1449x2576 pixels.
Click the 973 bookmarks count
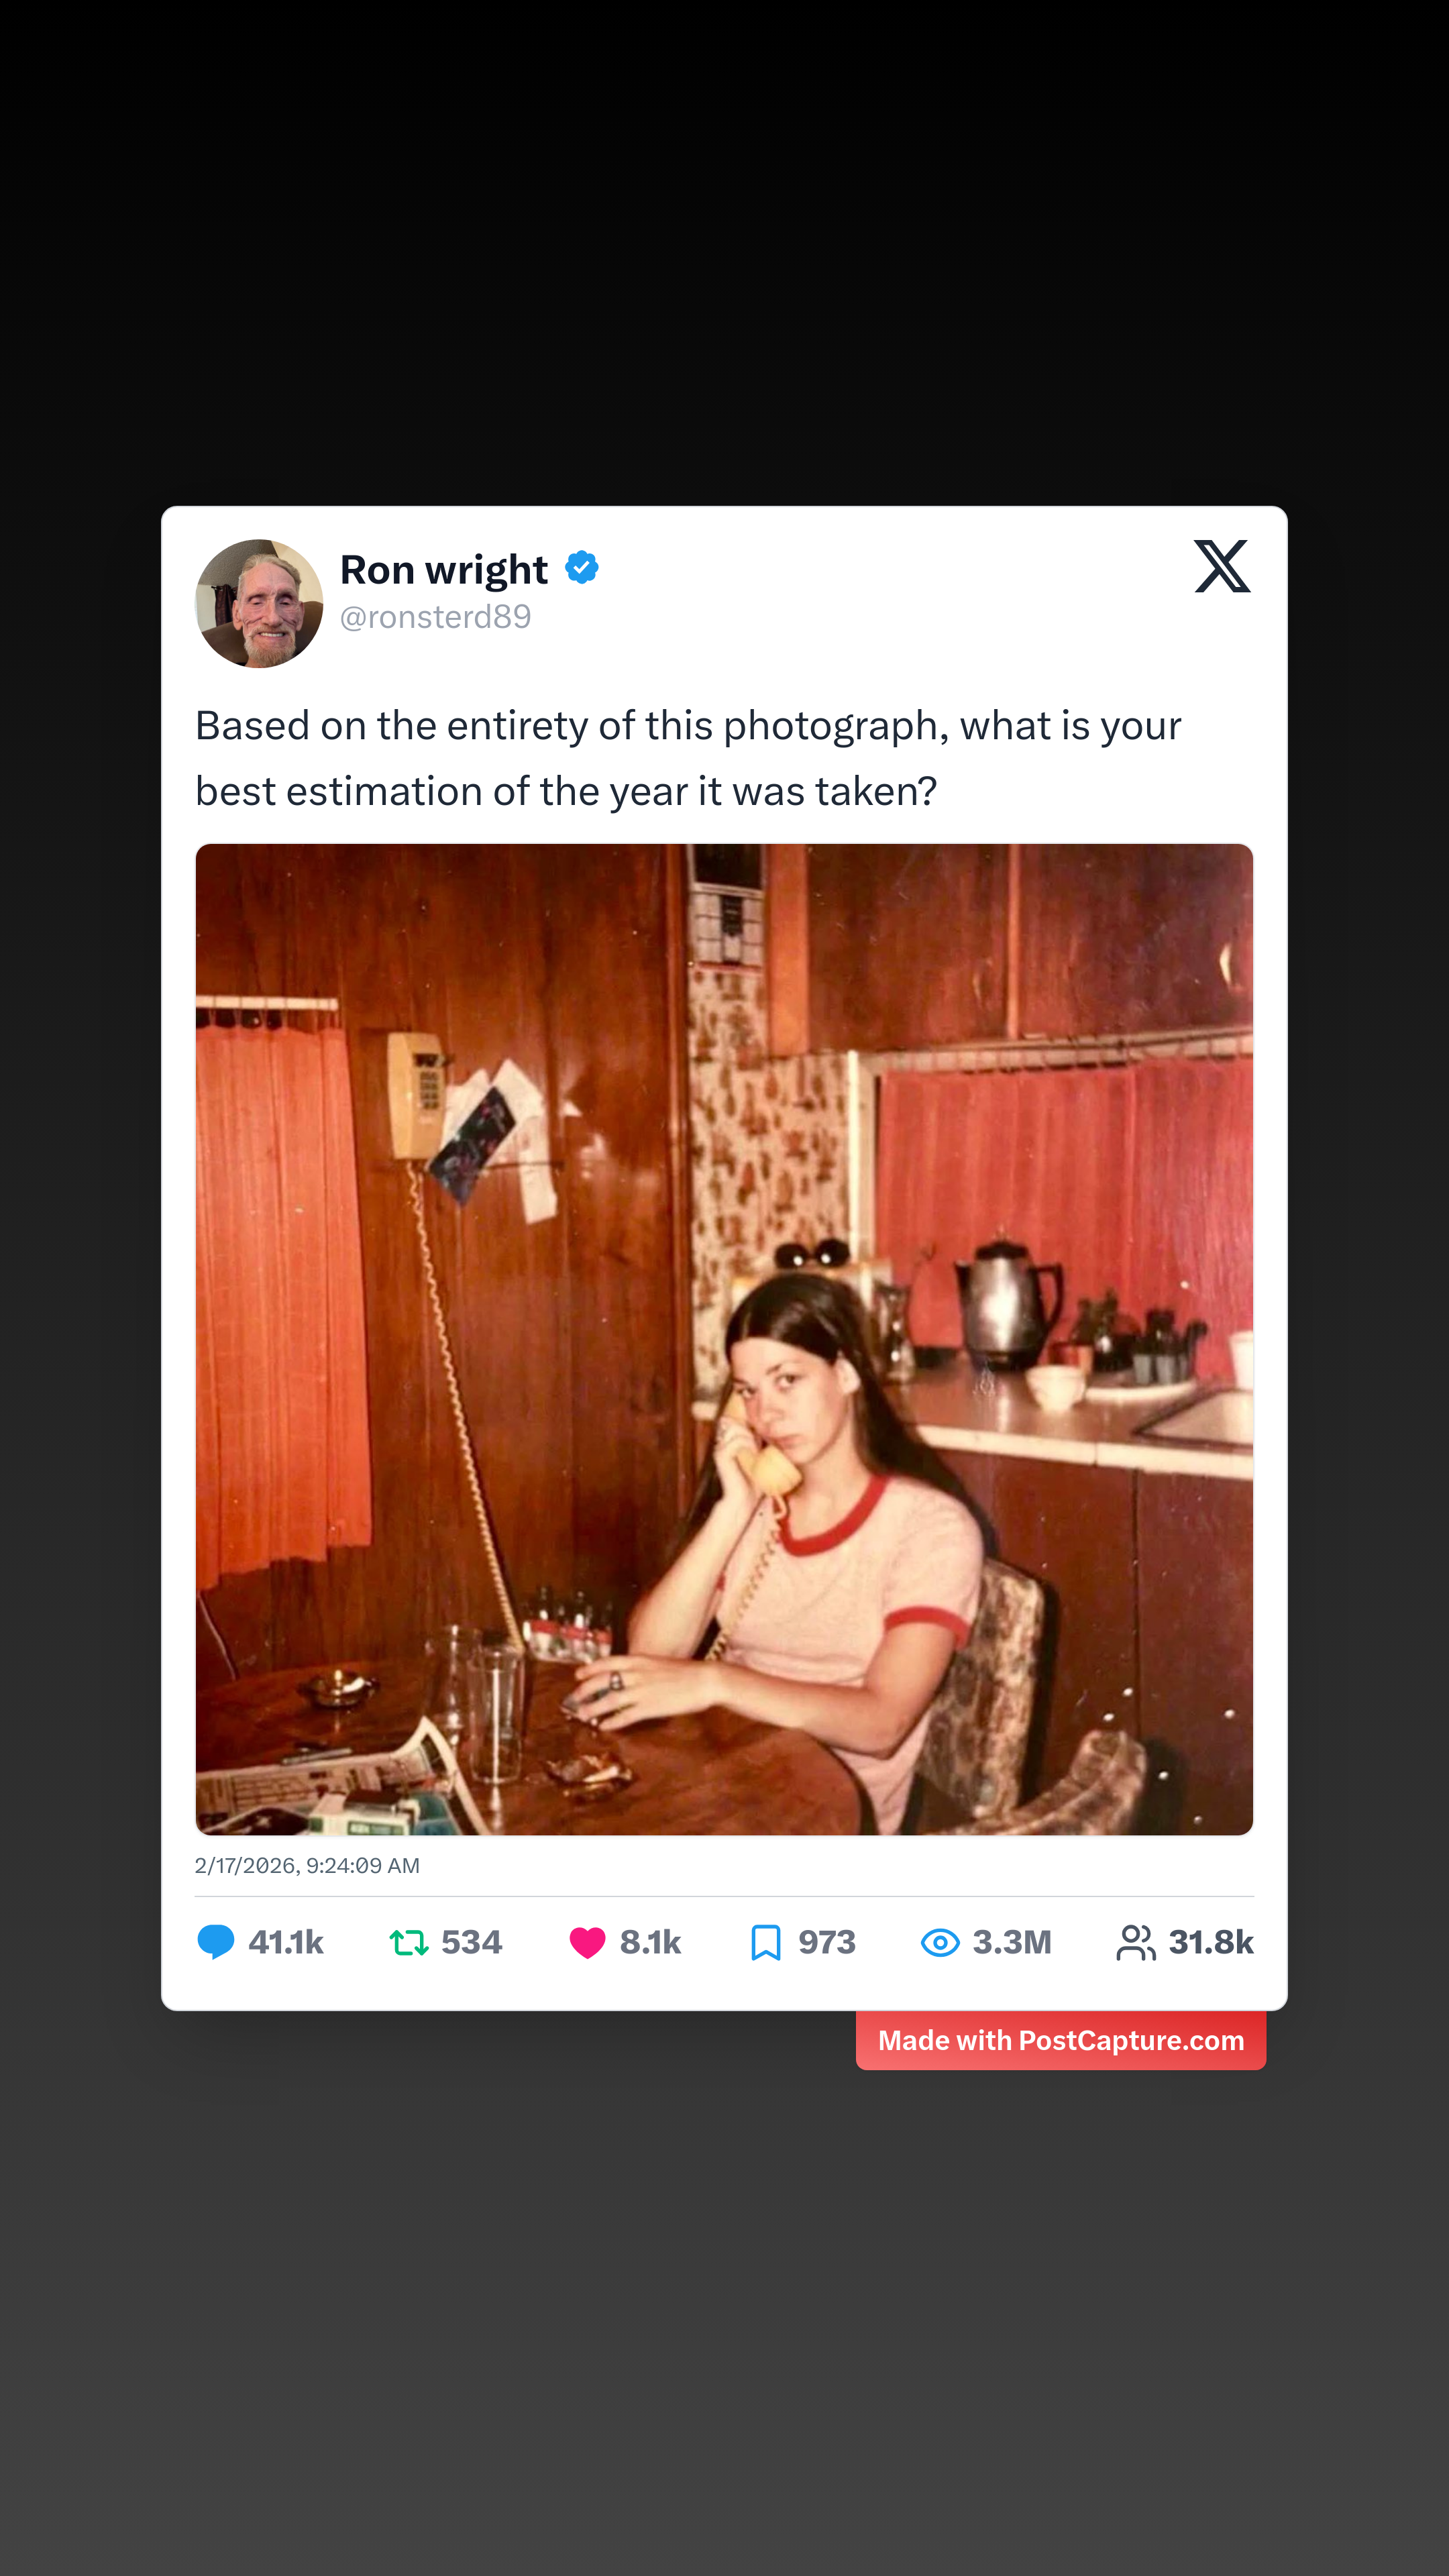[826, 1942]
